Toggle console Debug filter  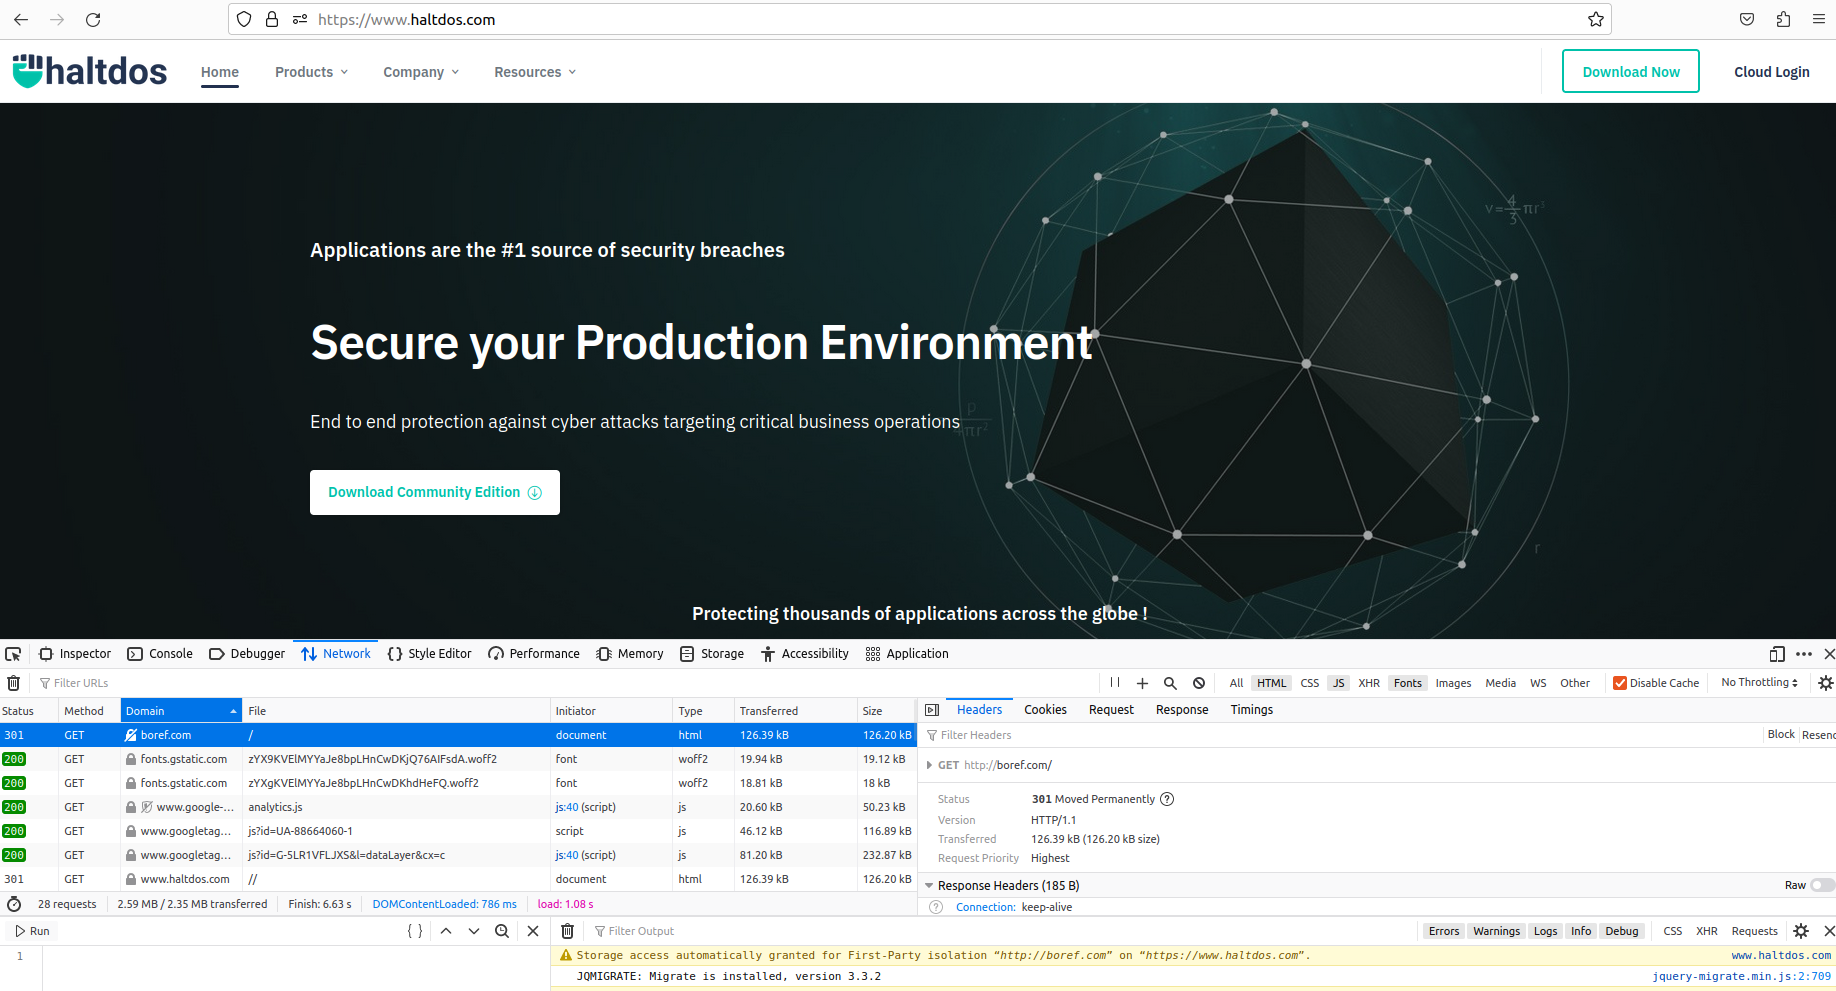coord(1621,931)
